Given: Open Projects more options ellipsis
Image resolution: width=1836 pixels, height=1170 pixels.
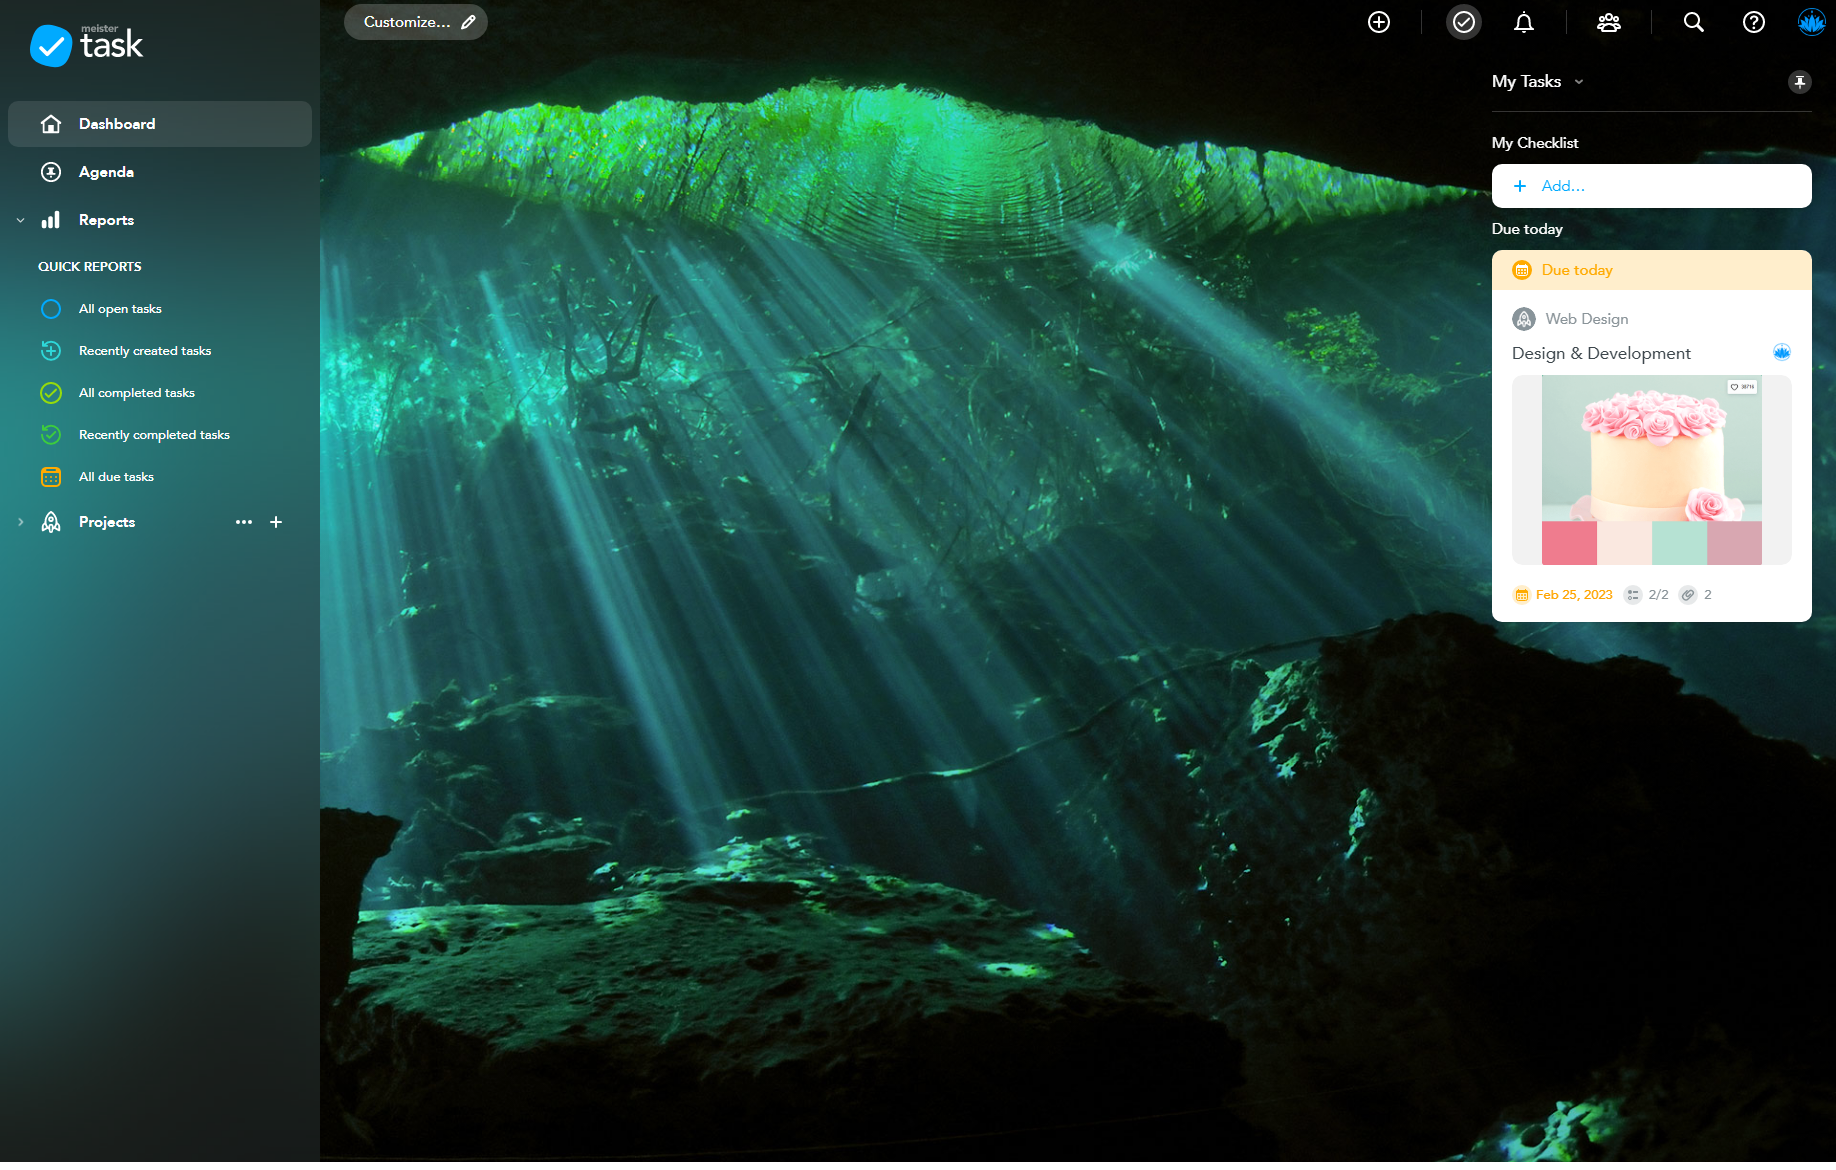Looking at the screenshot, I should [243, 522].
